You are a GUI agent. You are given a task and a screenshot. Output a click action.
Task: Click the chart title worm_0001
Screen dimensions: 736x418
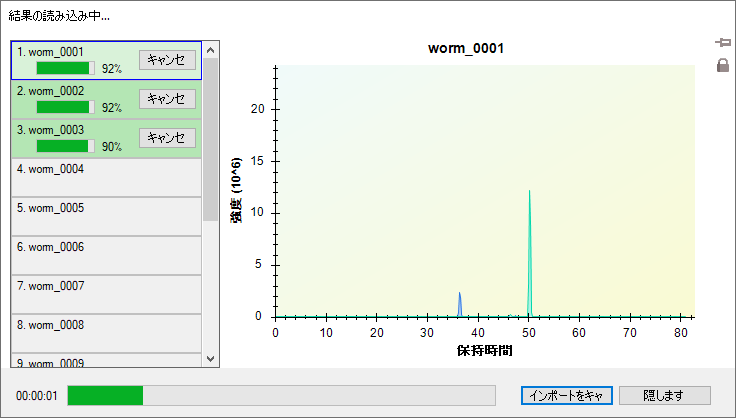[466, 48]
